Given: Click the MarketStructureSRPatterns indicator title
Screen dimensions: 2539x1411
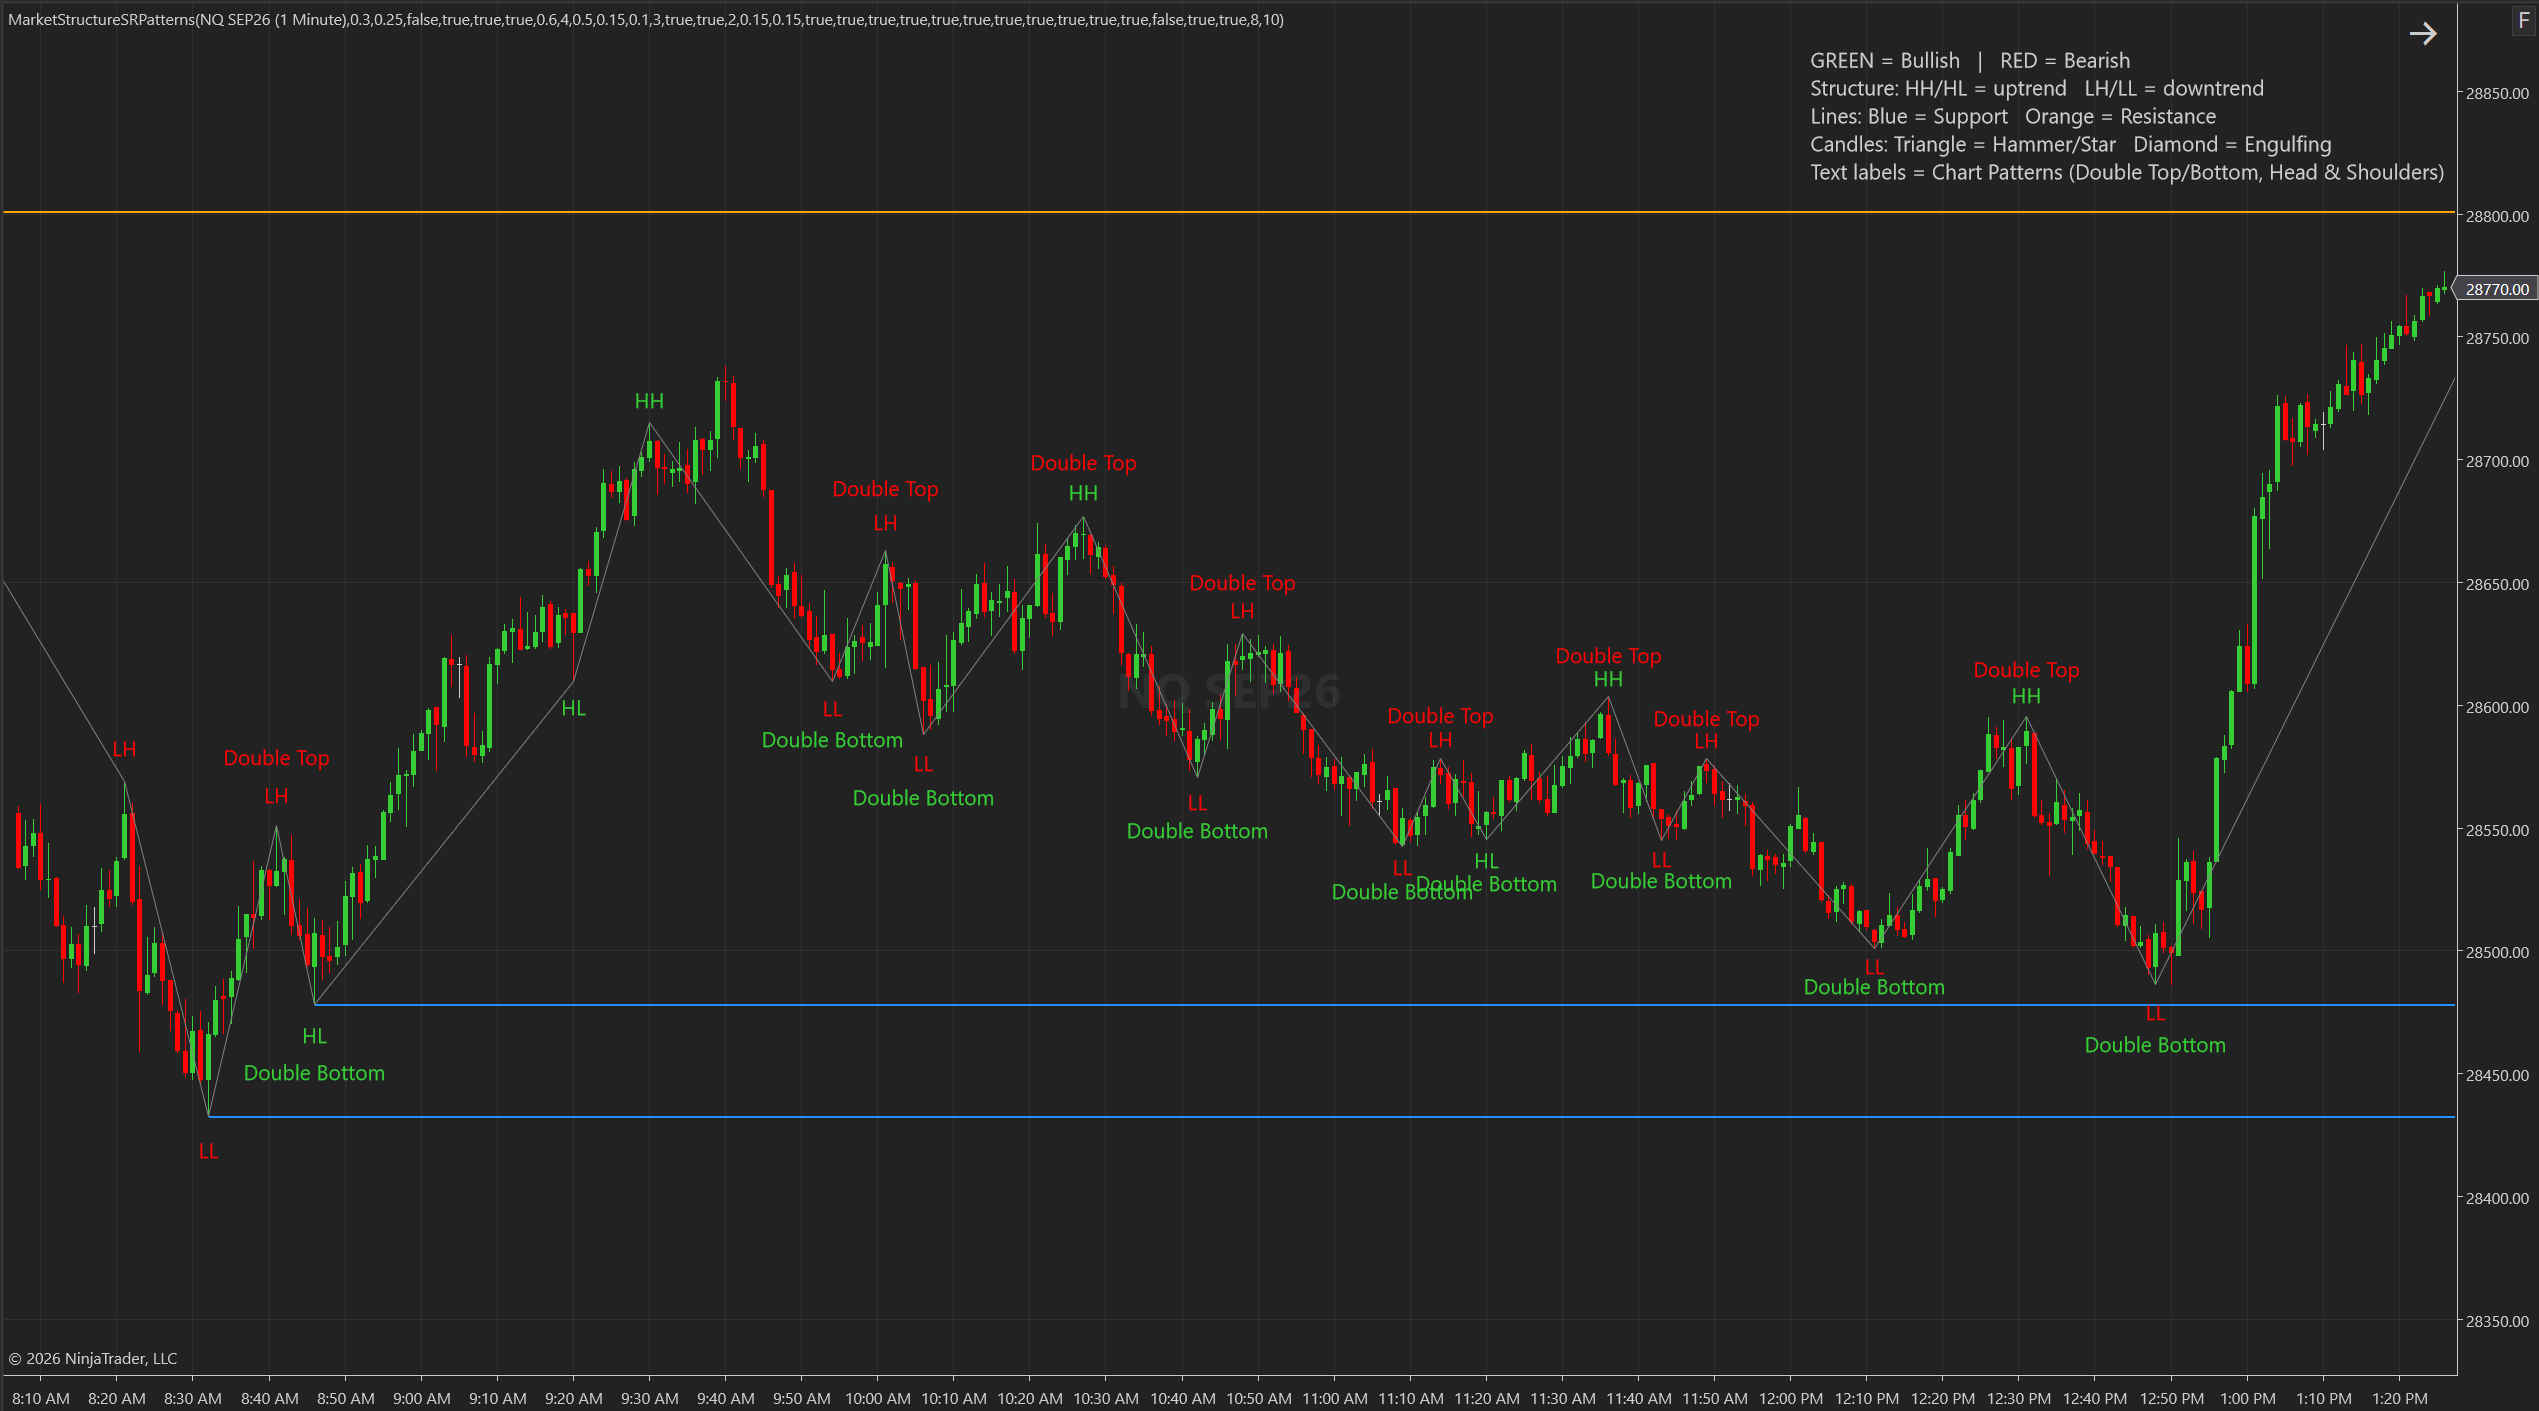Looking at the screenshot, I should click(x=646, y=19).
